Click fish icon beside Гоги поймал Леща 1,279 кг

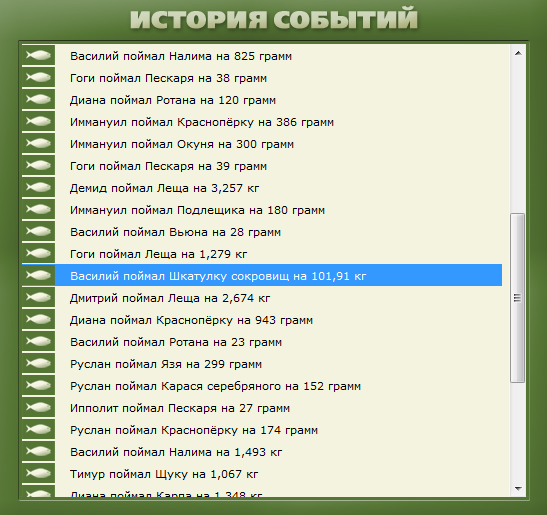pos(38,253)
